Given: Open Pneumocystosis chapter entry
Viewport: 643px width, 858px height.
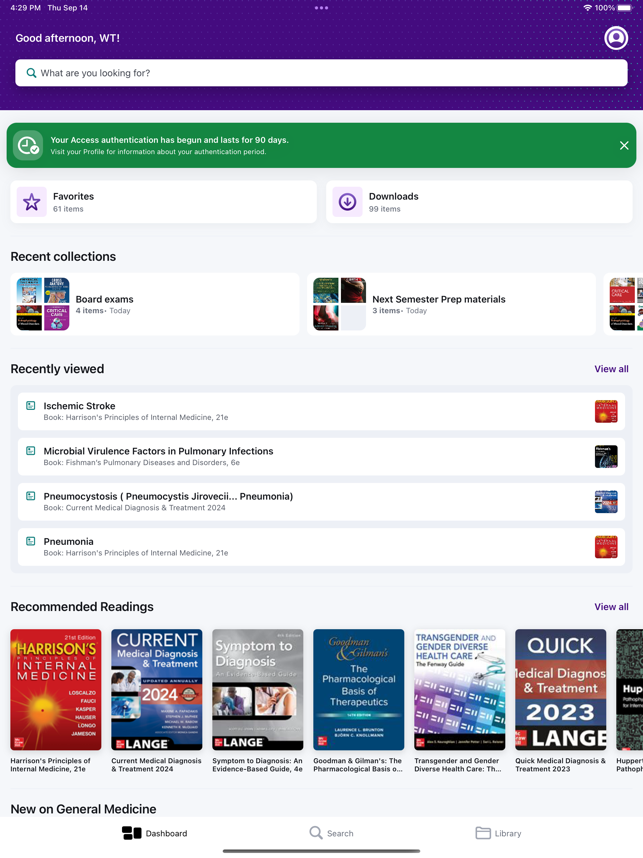Looking at the screenshot, I should coord(321,502).
